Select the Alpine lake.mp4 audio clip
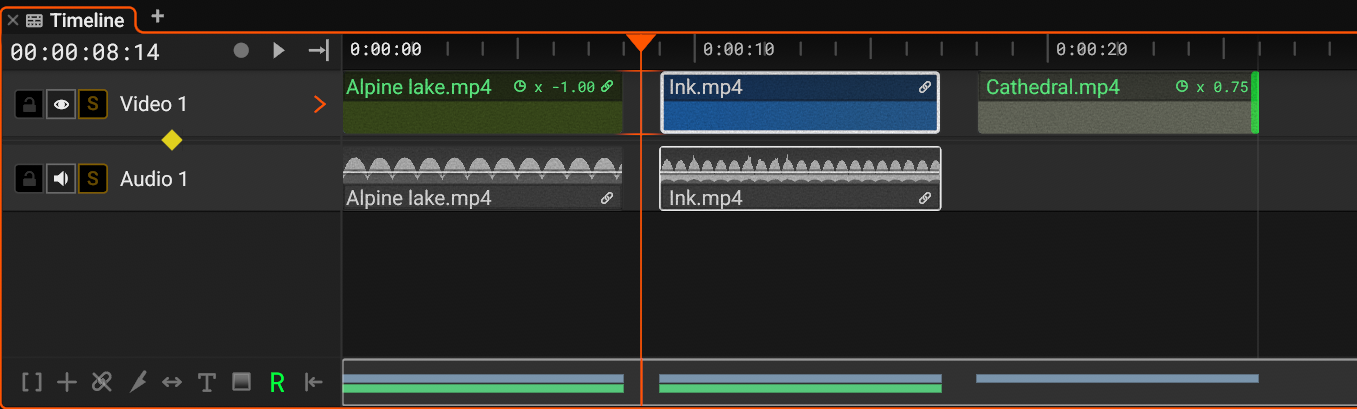1357x409 pixels. pos(482,179)
